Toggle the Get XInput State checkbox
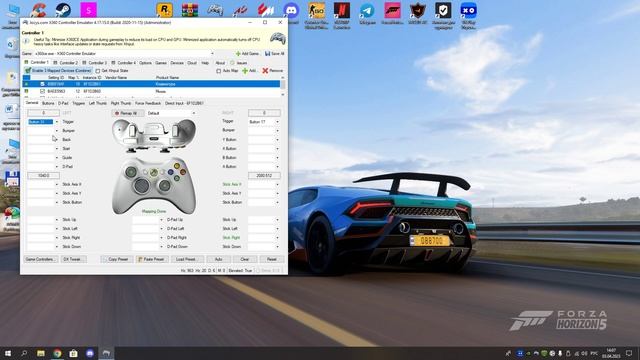 pos(98,71)
